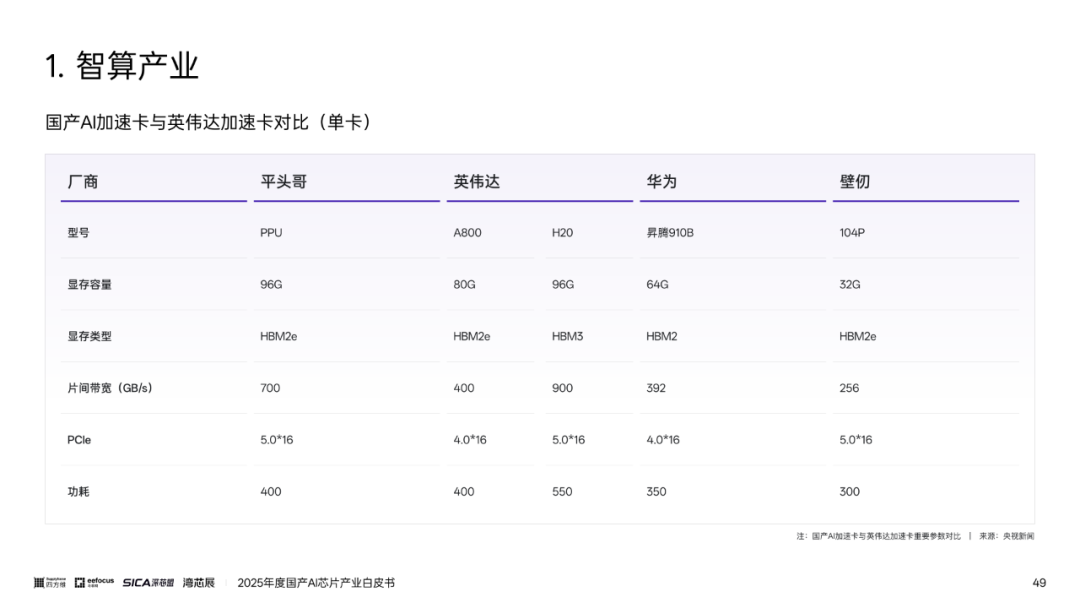Click the A800 '400' bandwidth cell
Screen dimensions: 1080x608
pos(464,388)
